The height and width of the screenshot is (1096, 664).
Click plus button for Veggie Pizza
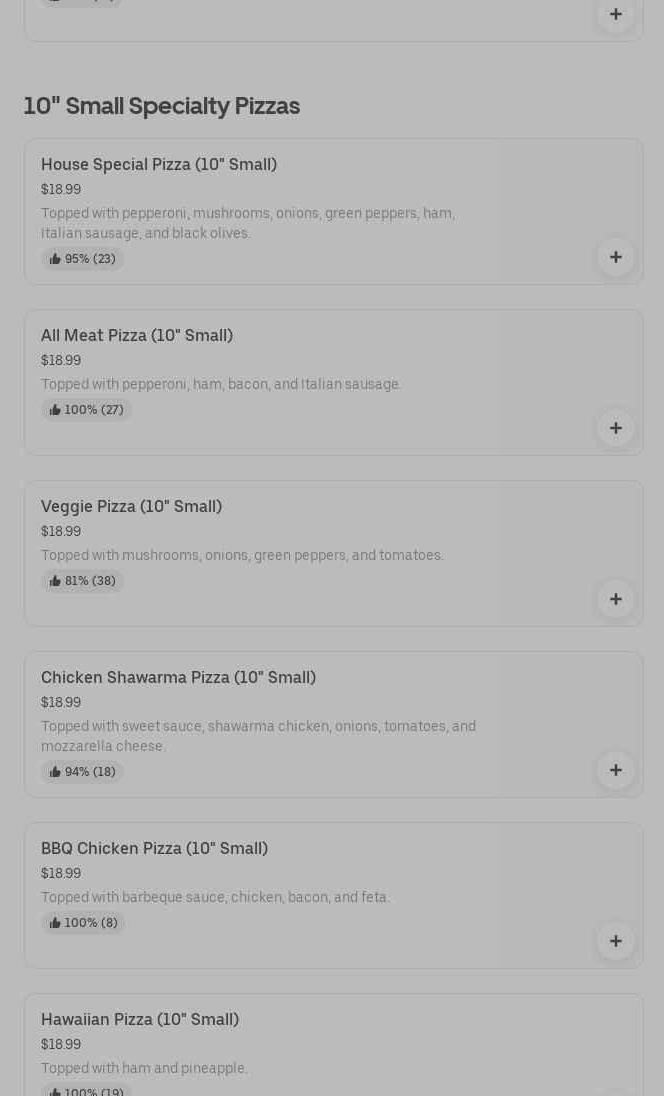[616, 599]
